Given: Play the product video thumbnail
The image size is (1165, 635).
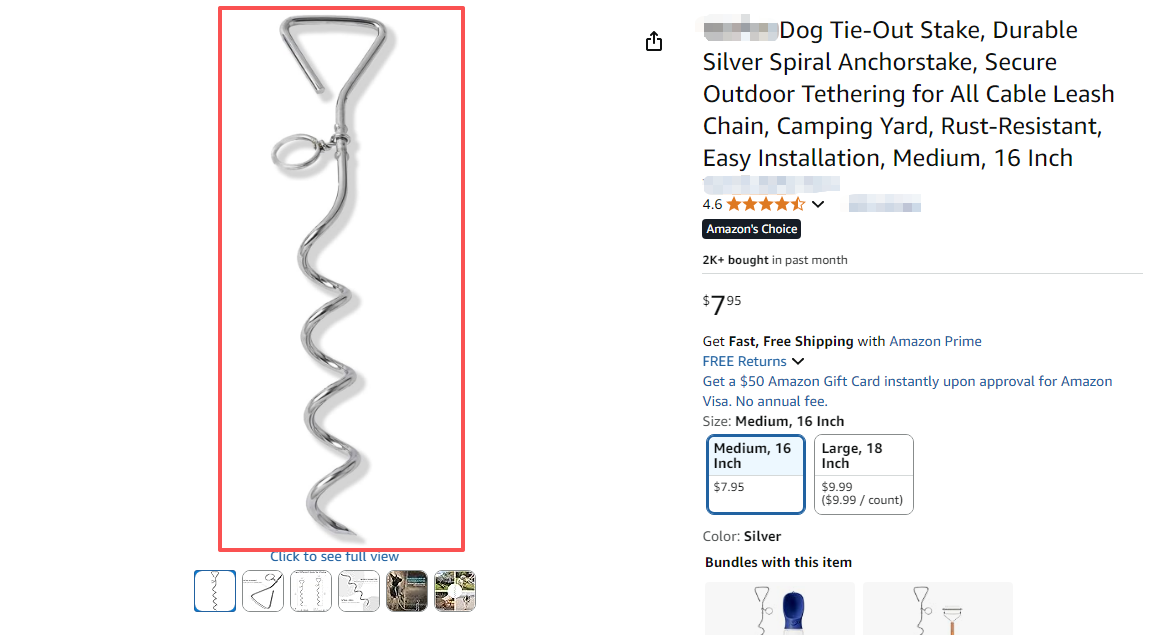Looking at the screenshot, I should pyautogui.click(x=455, y=591).
